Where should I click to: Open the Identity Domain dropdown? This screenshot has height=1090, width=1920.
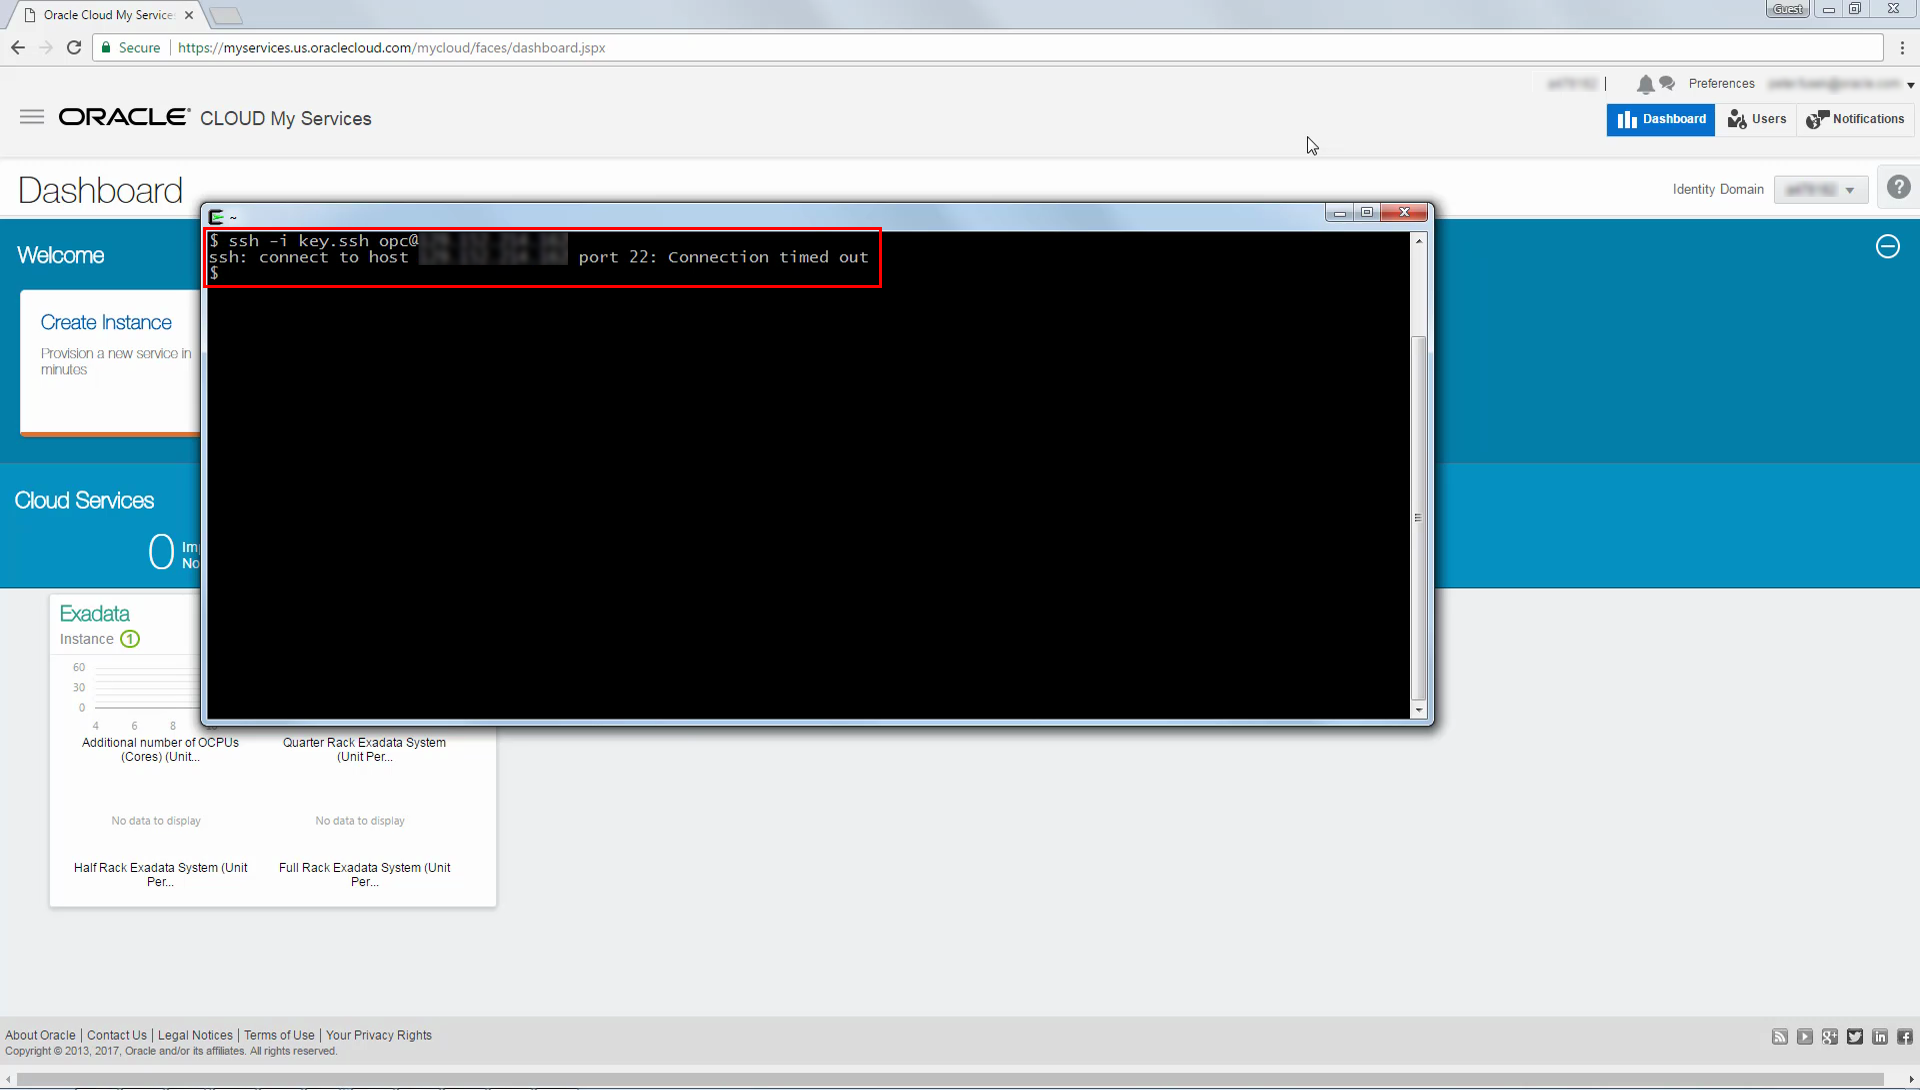(x=1821, y=190)
